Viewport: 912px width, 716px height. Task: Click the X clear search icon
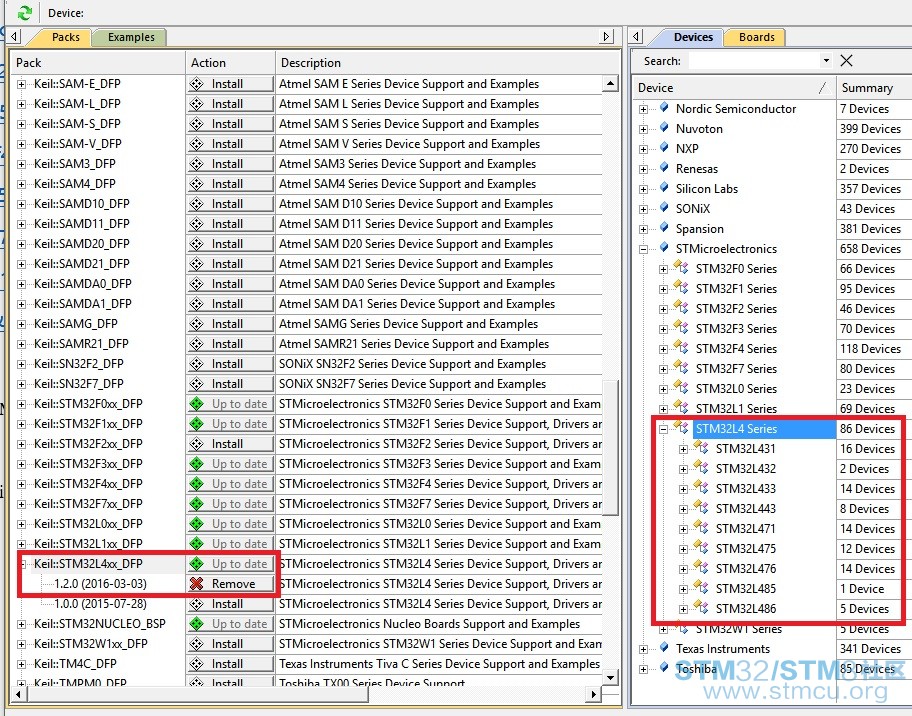[x=846, y=60]
